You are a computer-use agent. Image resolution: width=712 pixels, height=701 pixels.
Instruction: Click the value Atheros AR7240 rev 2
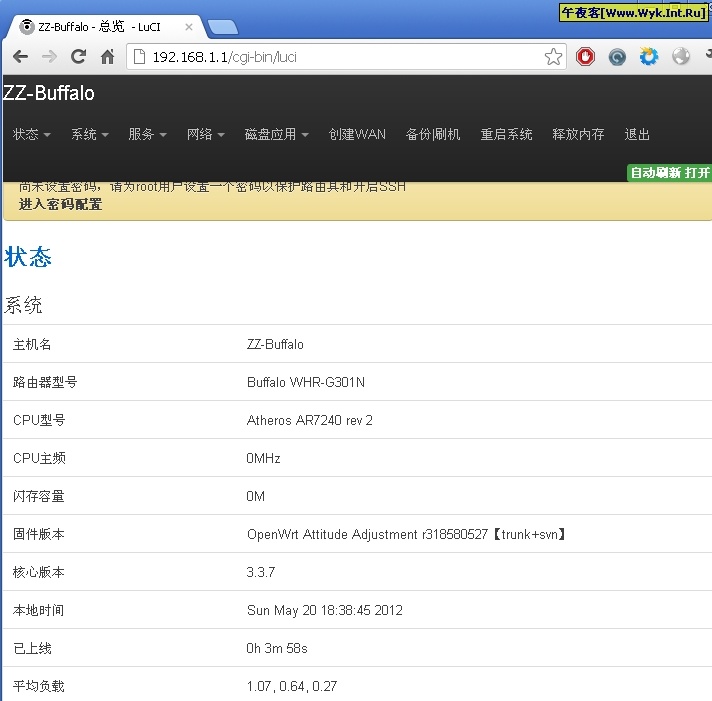point(310,420)
